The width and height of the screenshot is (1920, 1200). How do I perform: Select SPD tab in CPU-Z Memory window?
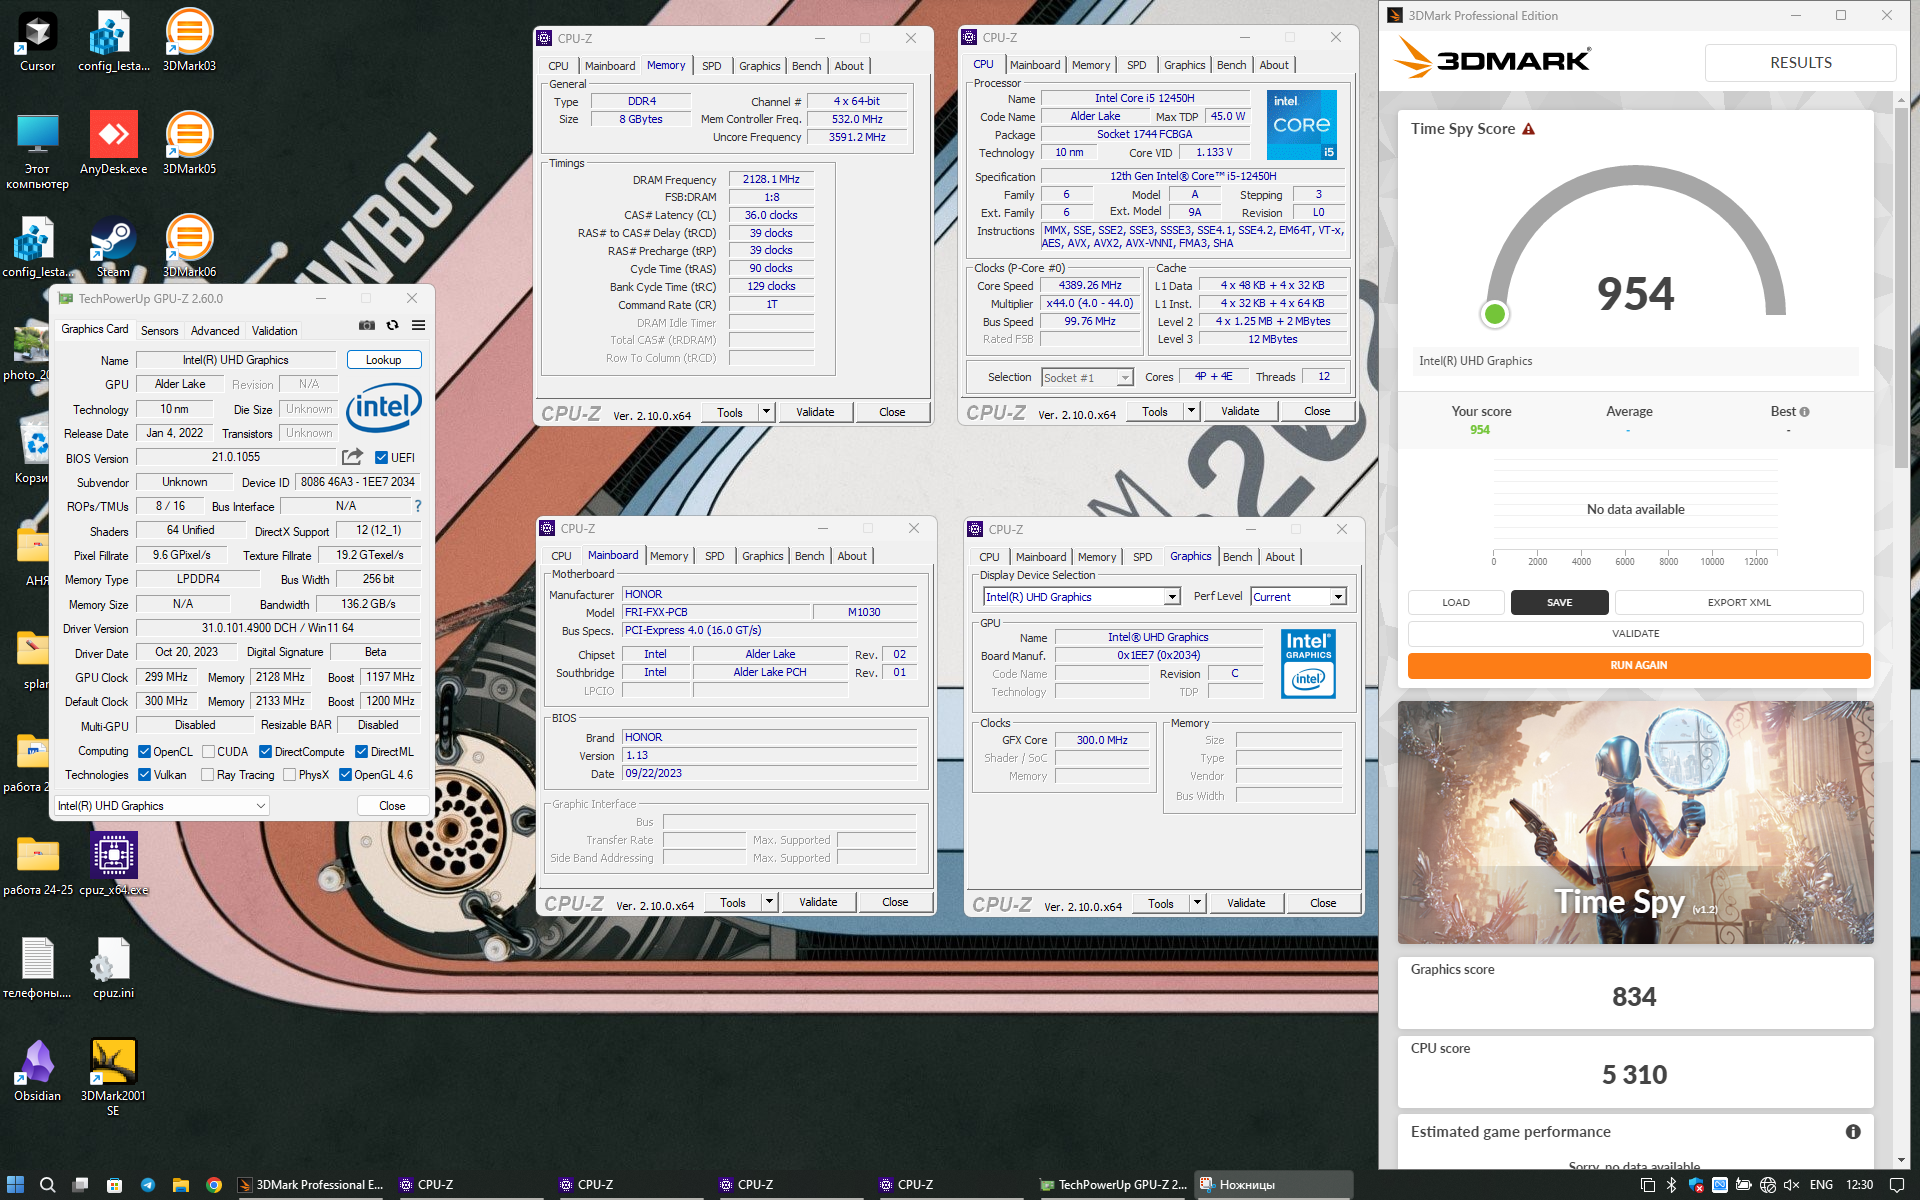tap(711, 66)
